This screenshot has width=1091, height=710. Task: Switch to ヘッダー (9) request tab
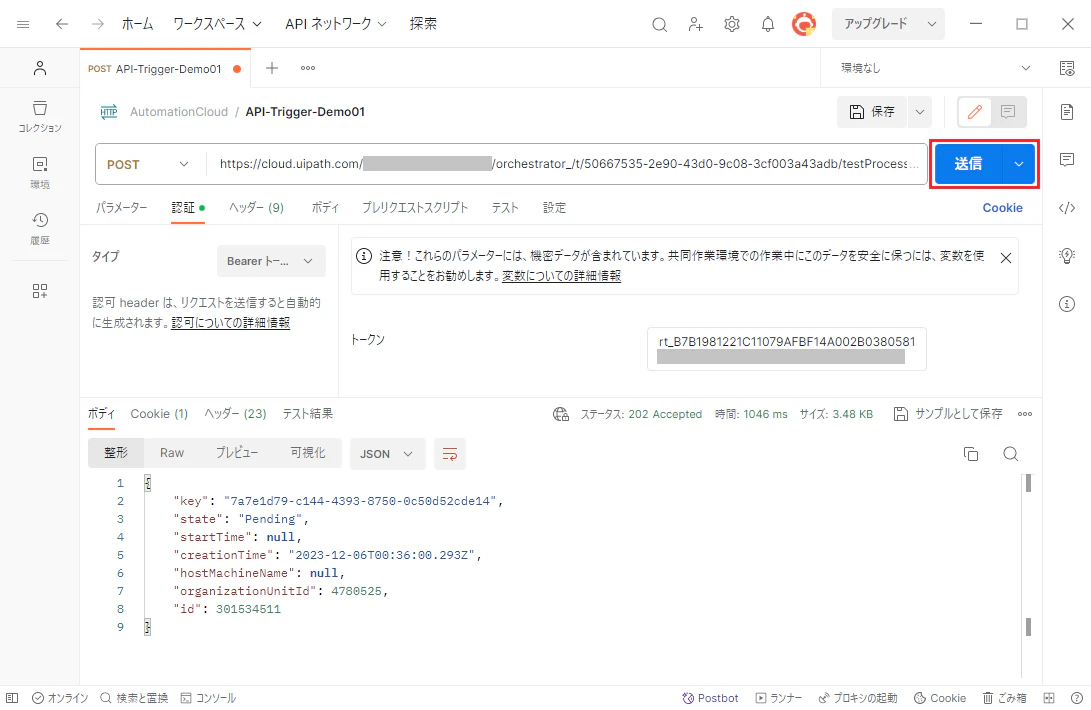tap(256, 207)
